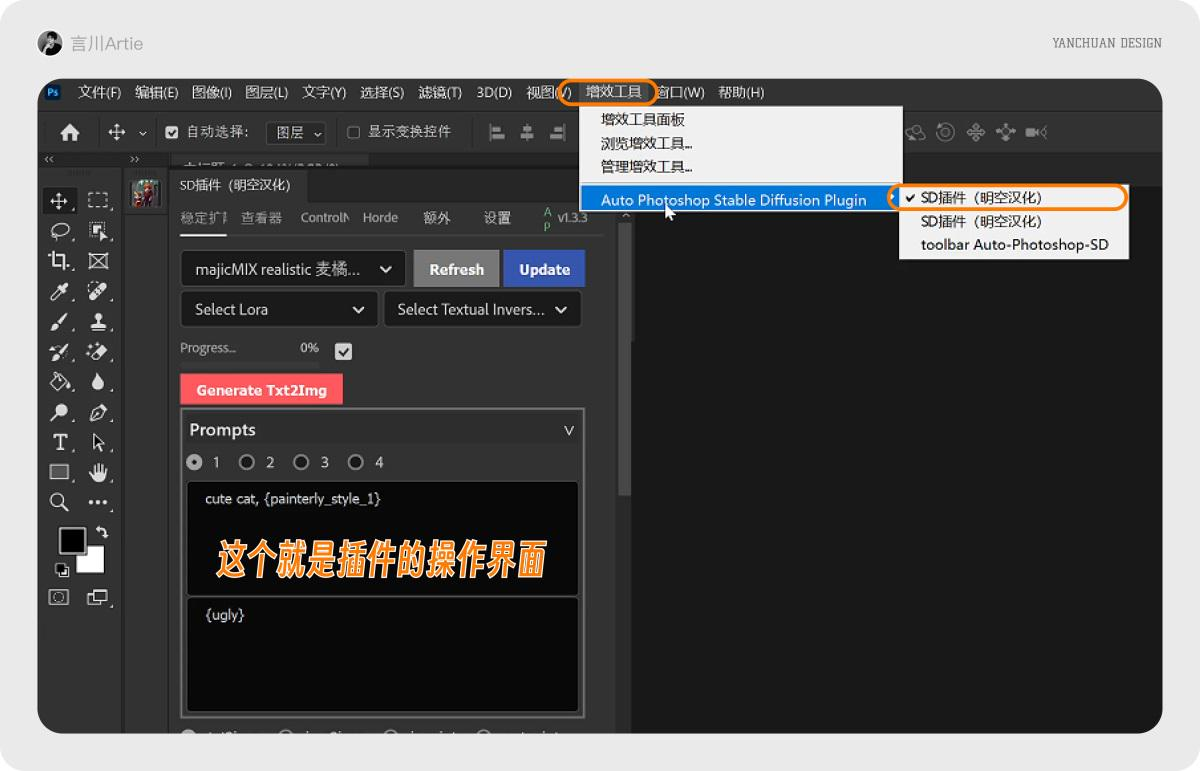Select the Zoom tool
Screen dimensions: 1200x771
coord(59,501)
